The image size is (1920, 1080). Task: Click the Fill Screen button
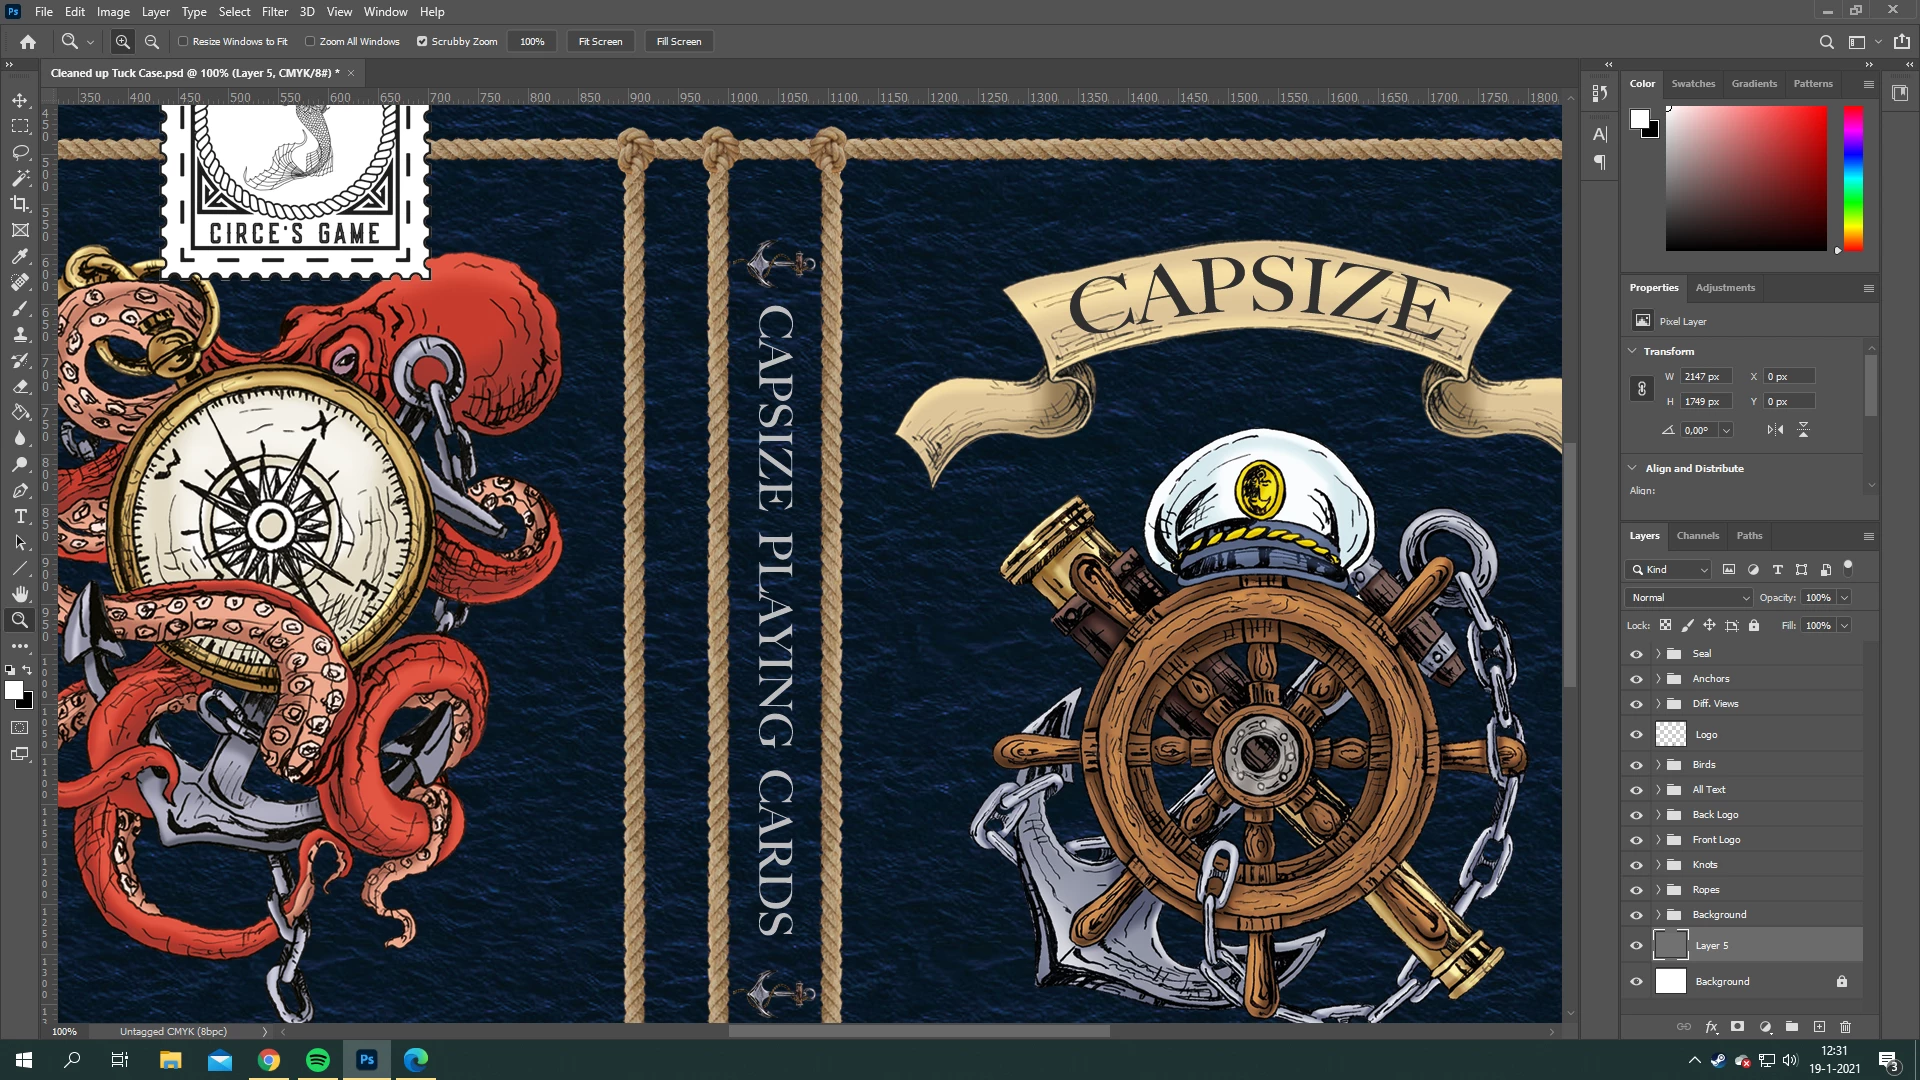(x=679, y=42)
